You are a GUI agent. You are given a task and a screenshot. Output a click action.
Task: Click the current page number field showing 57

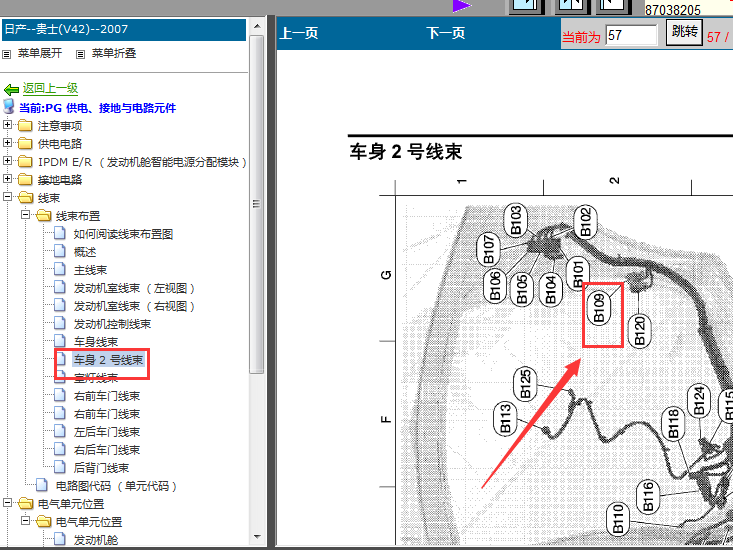[x=632, y=35]
